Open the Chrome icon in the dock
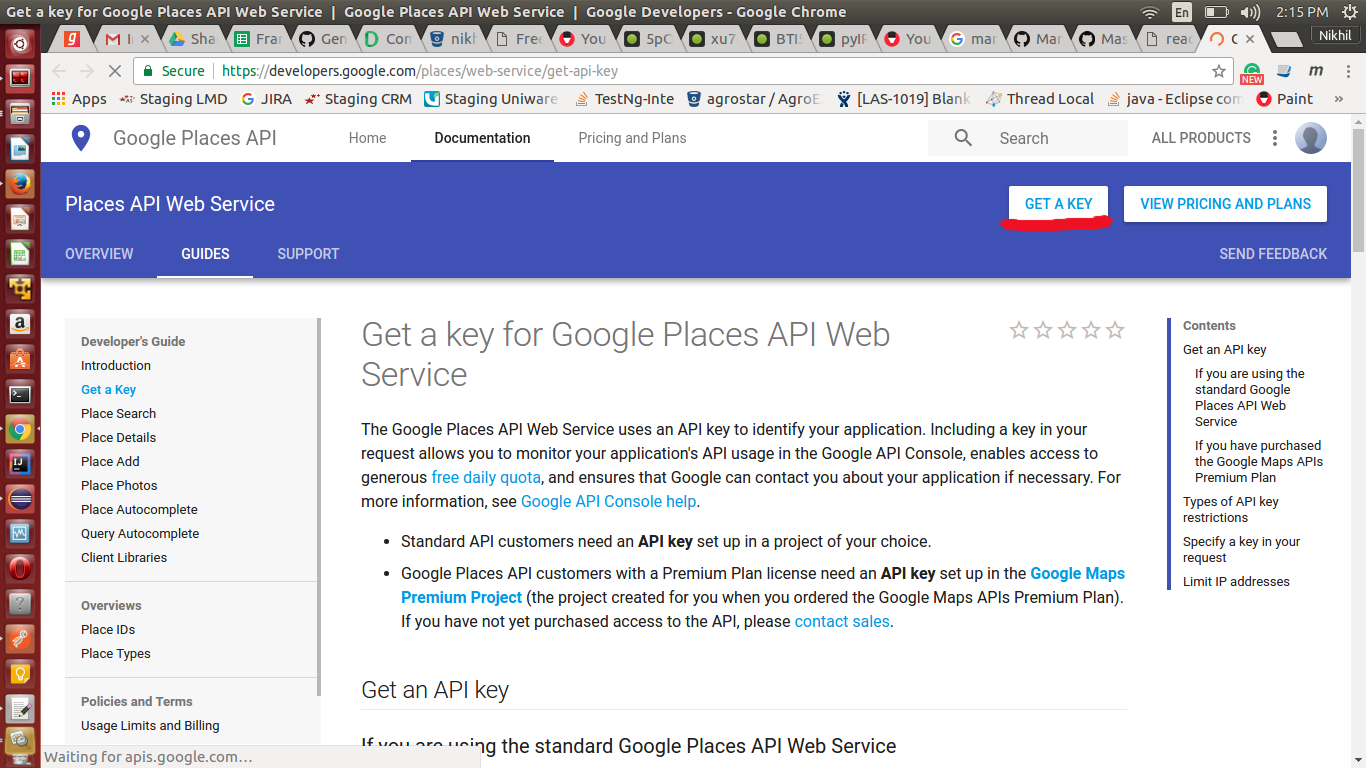 [20, 429]
